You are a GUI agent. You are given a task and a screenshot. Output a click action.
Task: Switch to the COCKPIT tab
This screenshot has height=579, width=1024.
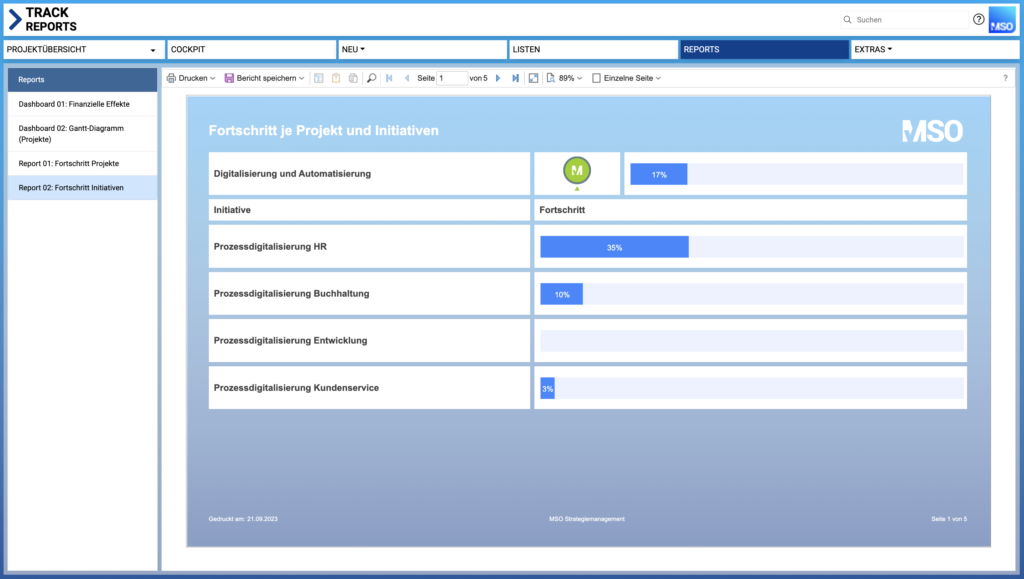coord(251,49)
